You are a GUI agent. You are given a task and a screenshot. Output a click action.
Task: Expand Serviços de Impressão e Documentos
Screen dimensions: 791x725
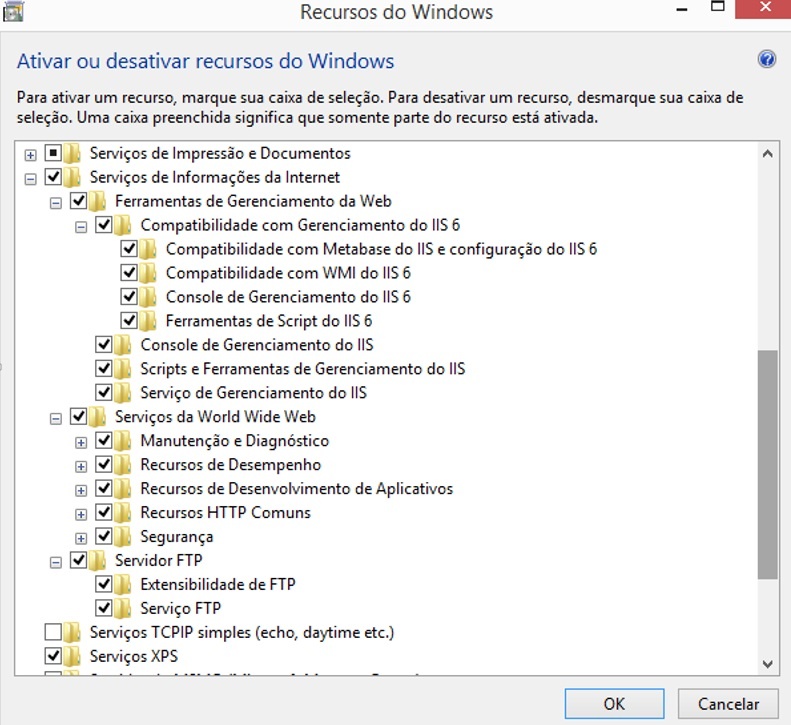(x=31, y=154)
